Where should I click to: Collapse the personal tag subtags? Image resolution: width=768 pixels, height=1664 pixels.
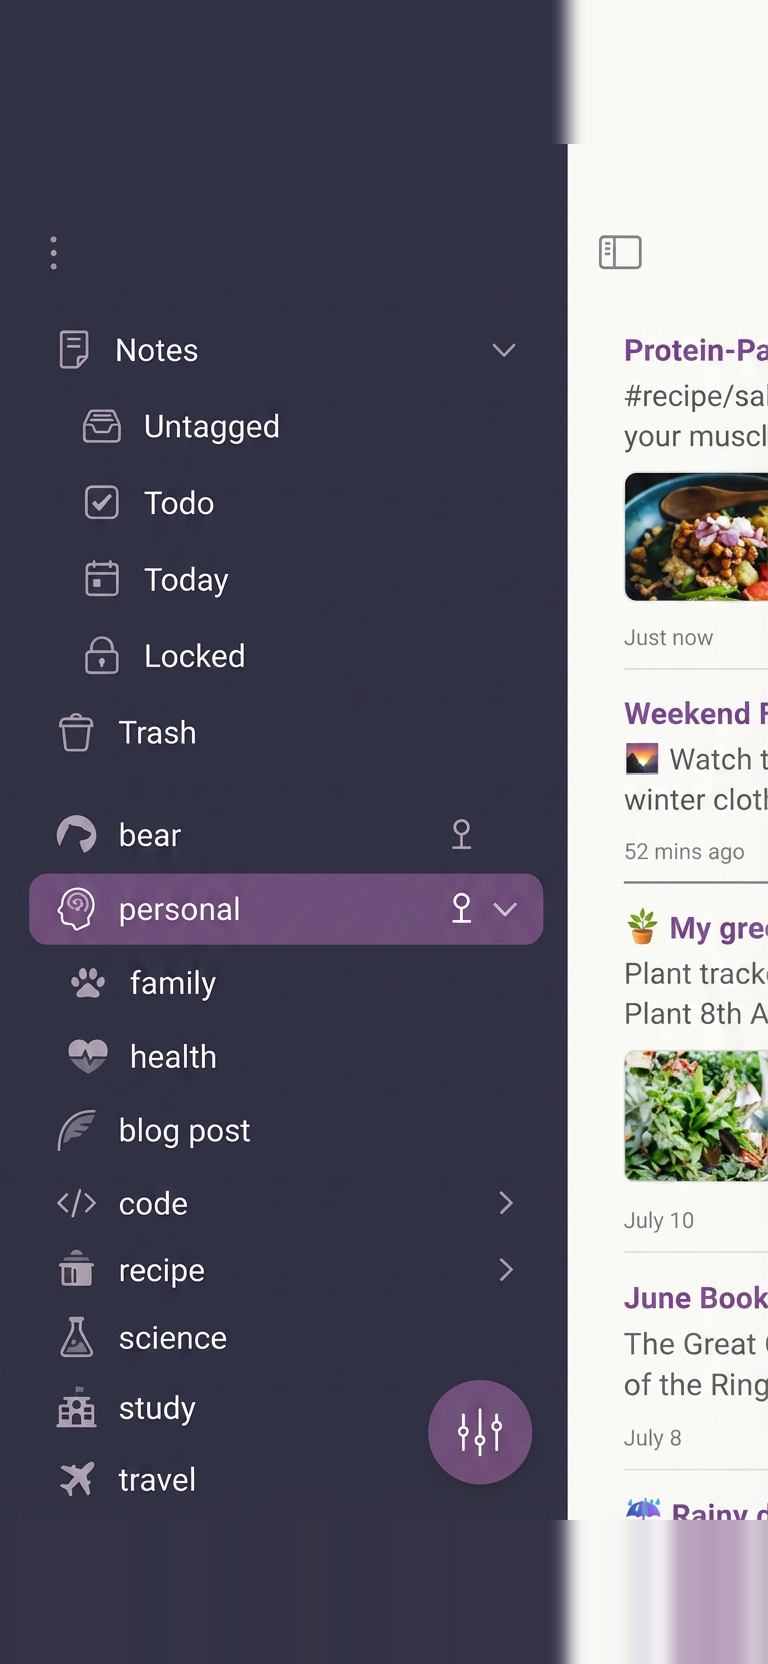(x=506, y=909)
